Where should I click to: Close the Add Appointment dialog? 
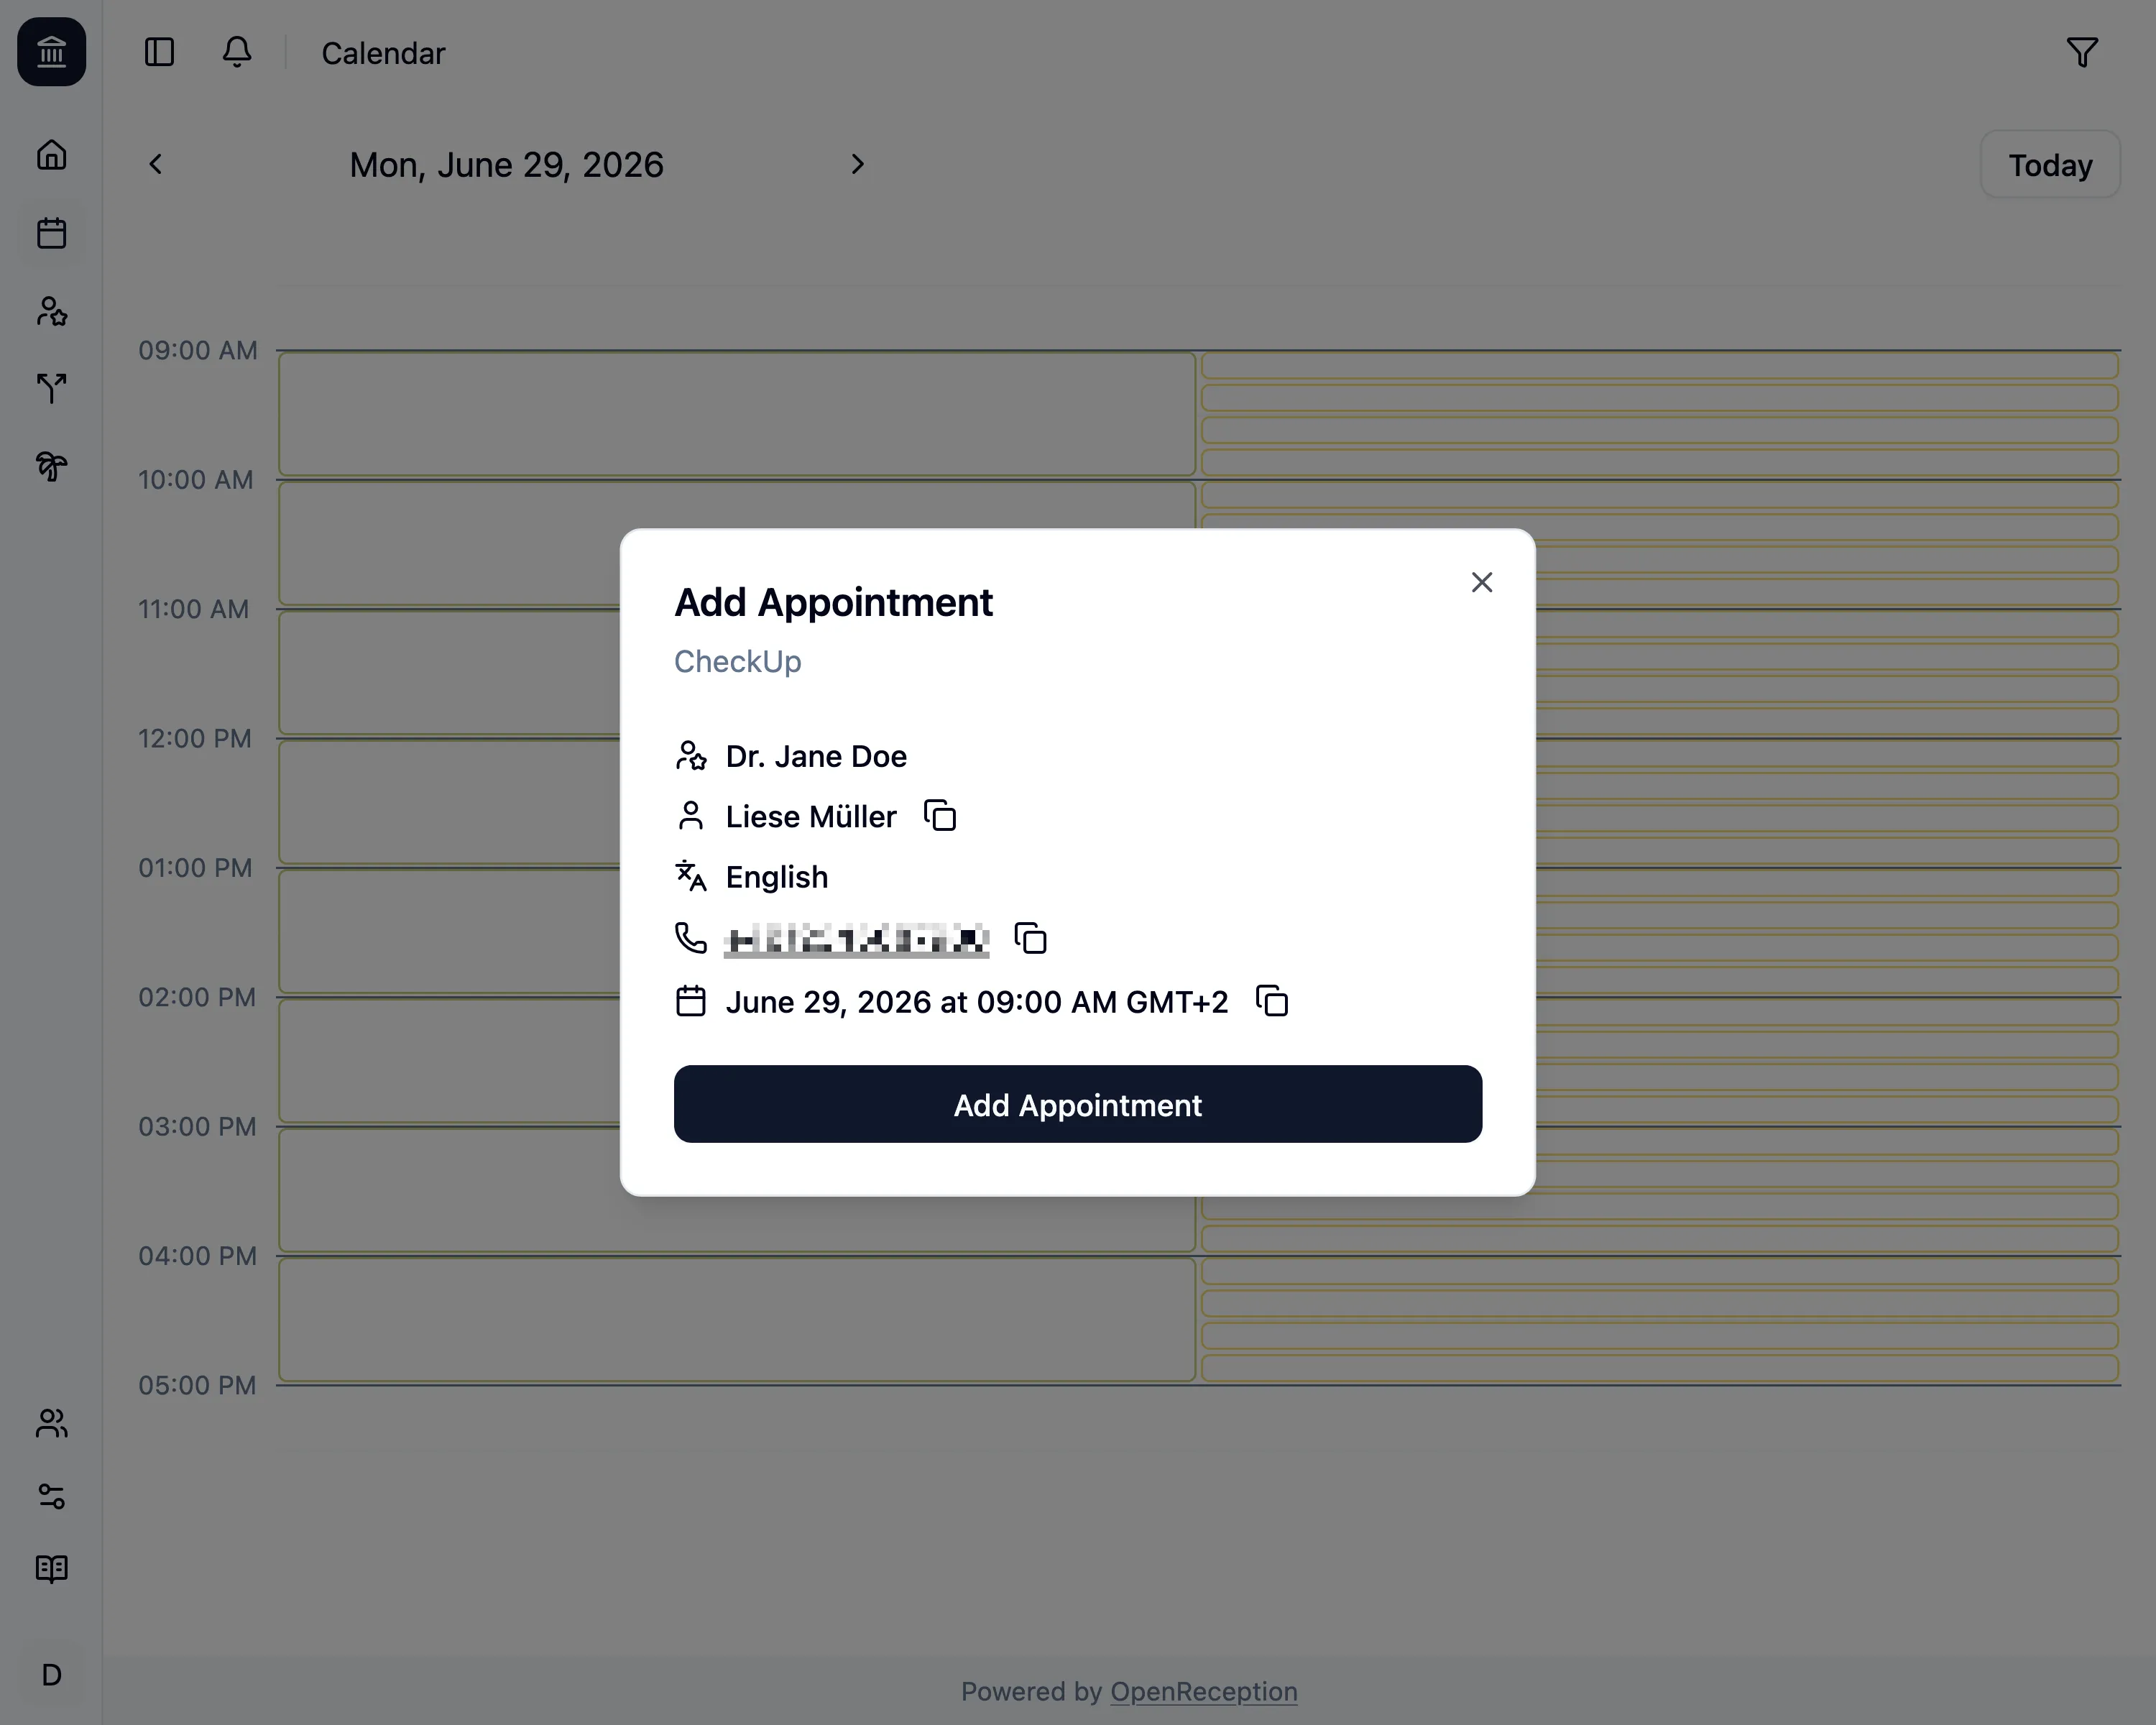1481,582
